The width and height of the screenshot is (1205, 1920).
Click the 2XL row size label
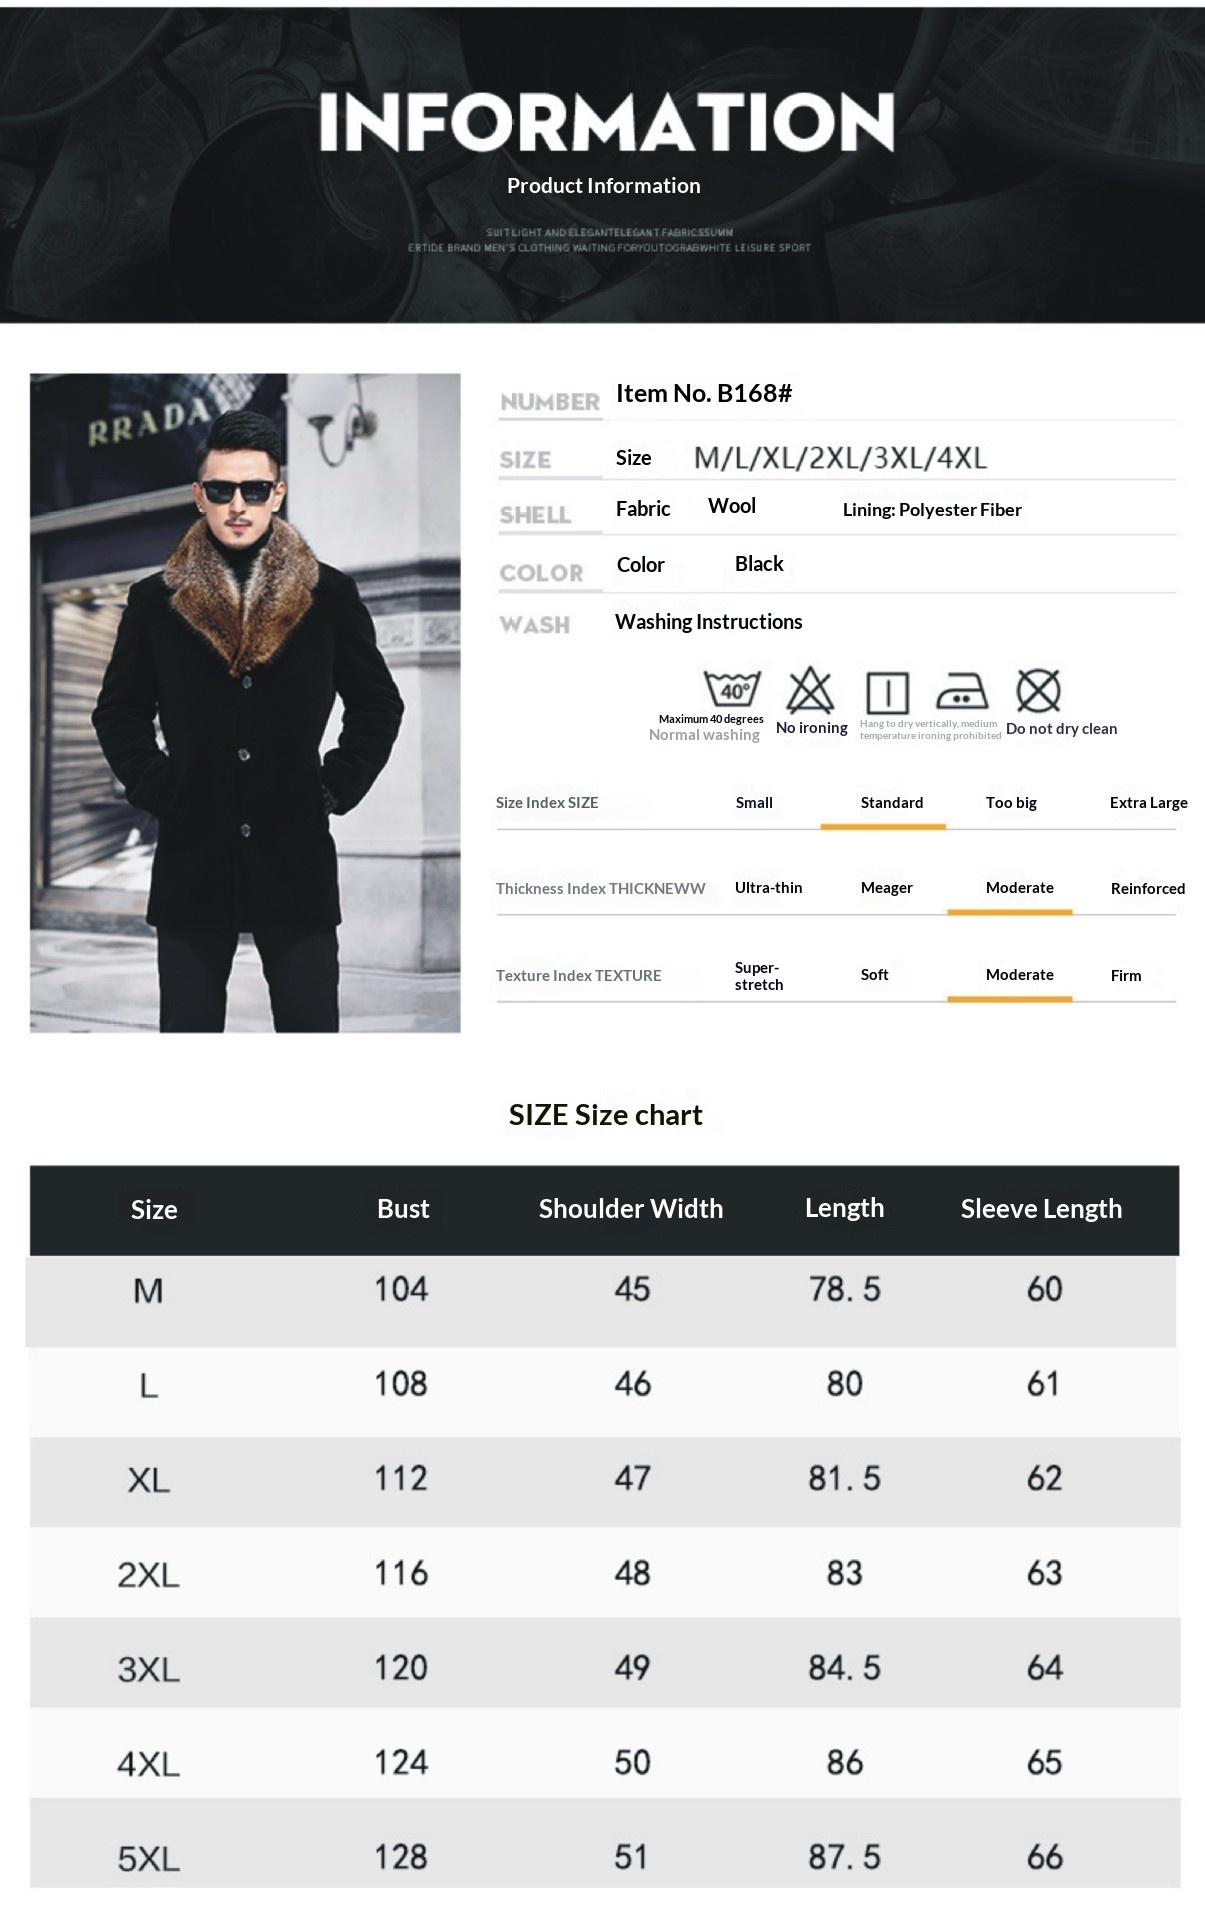(149, 1575)
